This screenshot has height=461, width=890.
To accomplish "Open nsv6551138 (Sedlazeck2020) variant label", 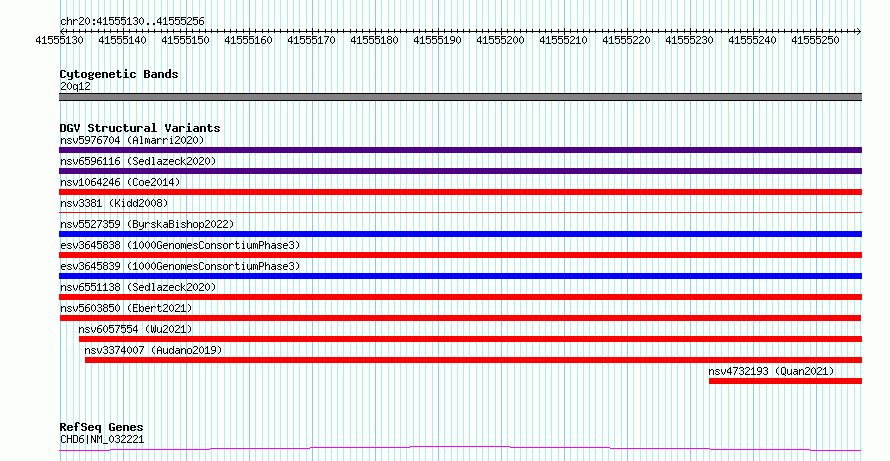I will pos(138,287).
